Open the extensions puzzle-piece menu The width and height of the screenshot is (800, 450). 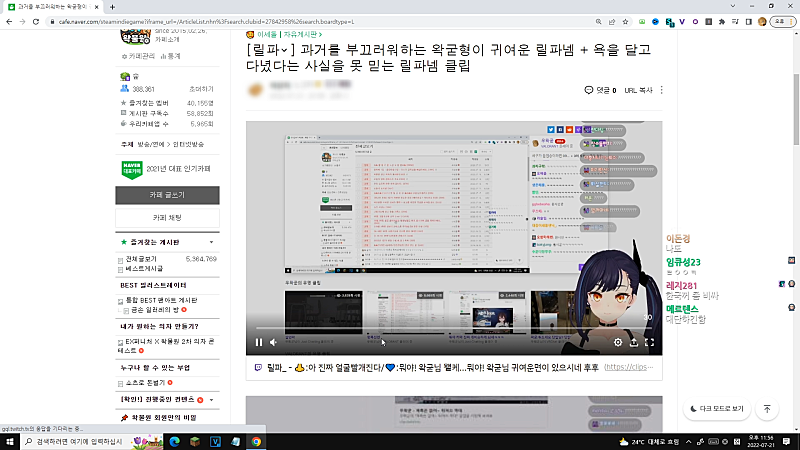[x=722, y=21]
